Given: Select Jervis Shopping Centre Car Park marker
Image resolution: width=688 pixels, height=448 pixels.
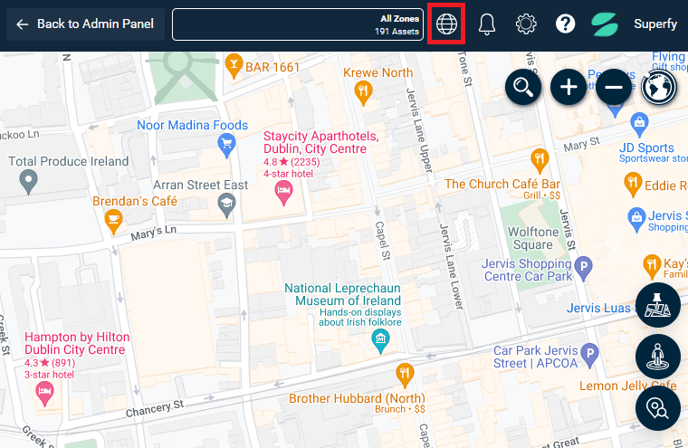Looking at the screenshot, I should (x=584, y=268).
